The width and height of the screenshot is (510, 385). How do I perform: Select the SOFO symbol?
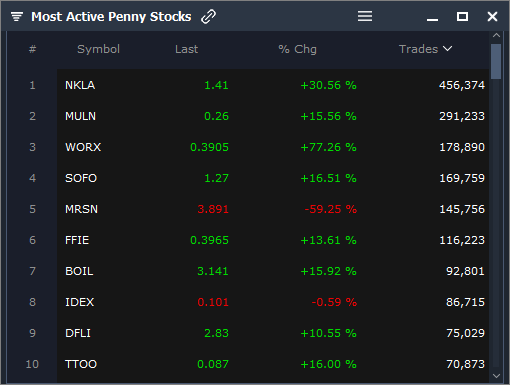coord(81,178)
